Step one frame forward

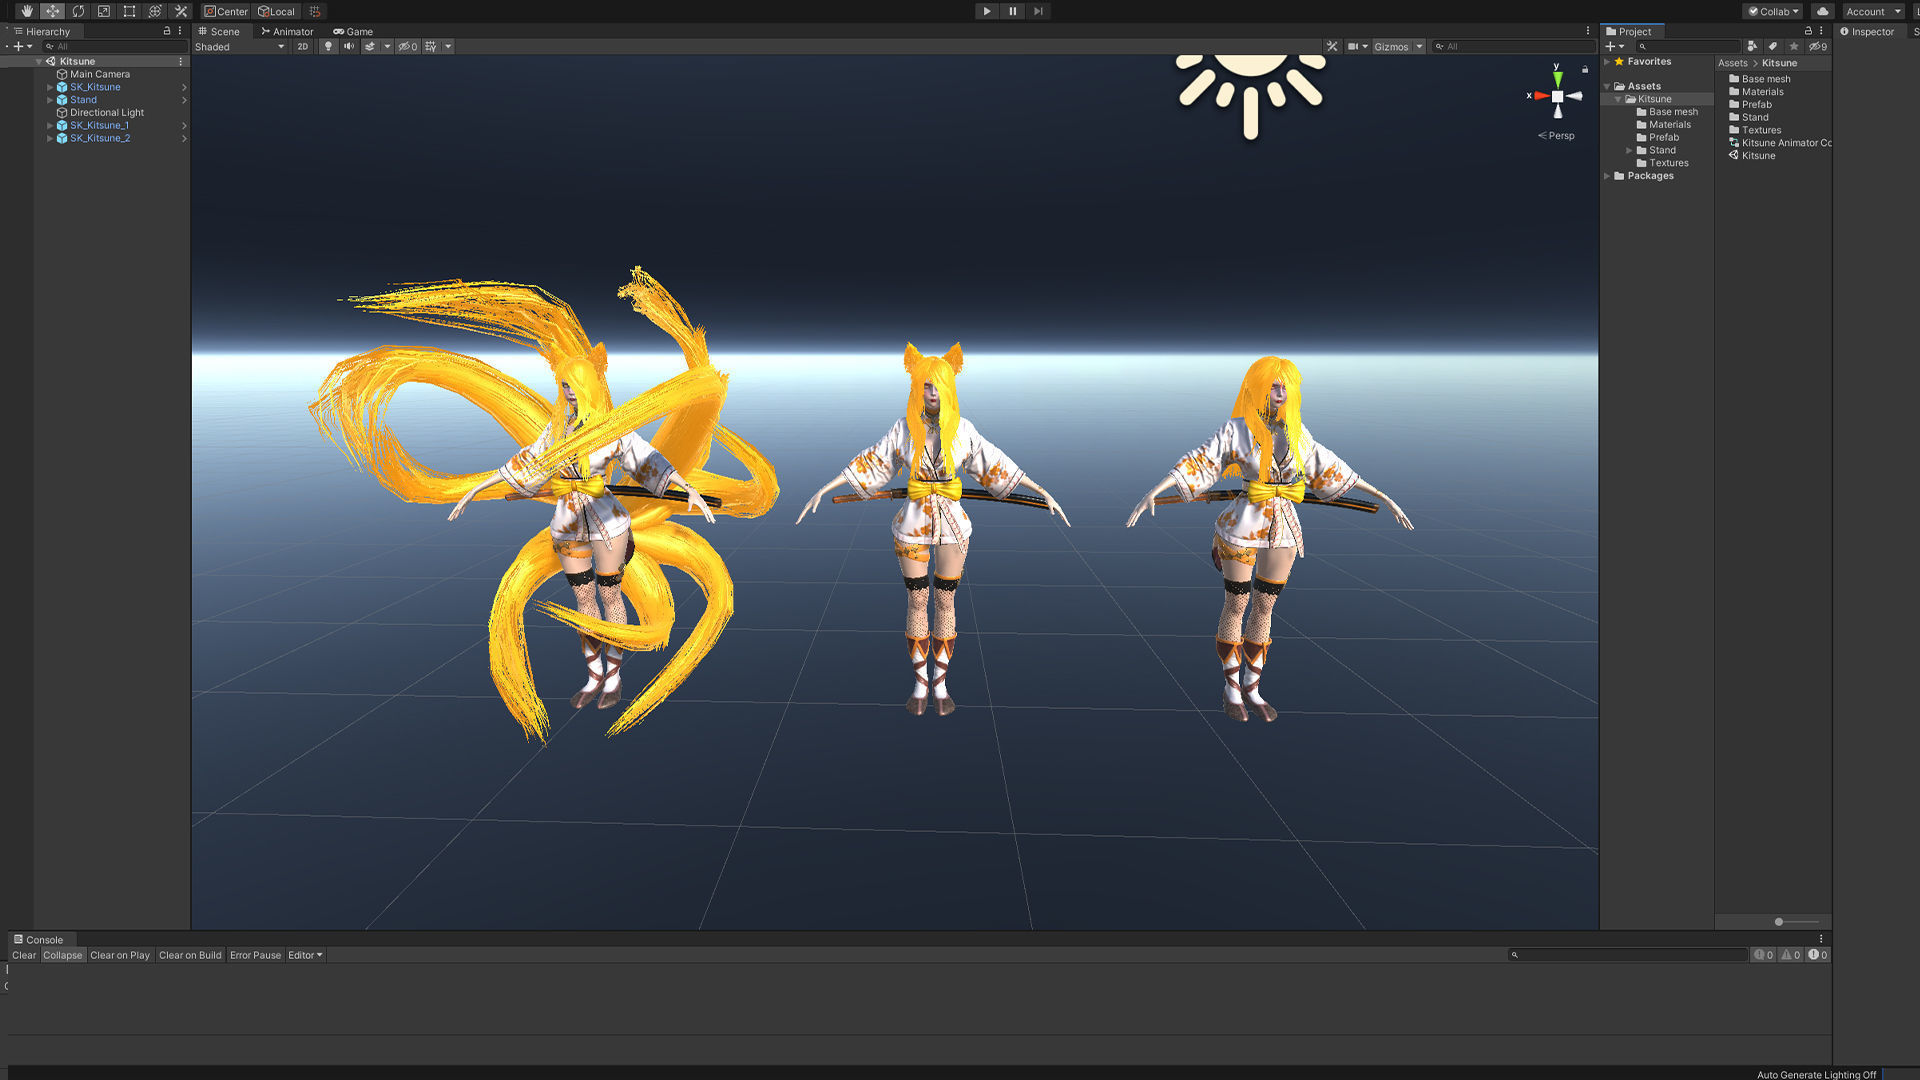pos(1038,11)
